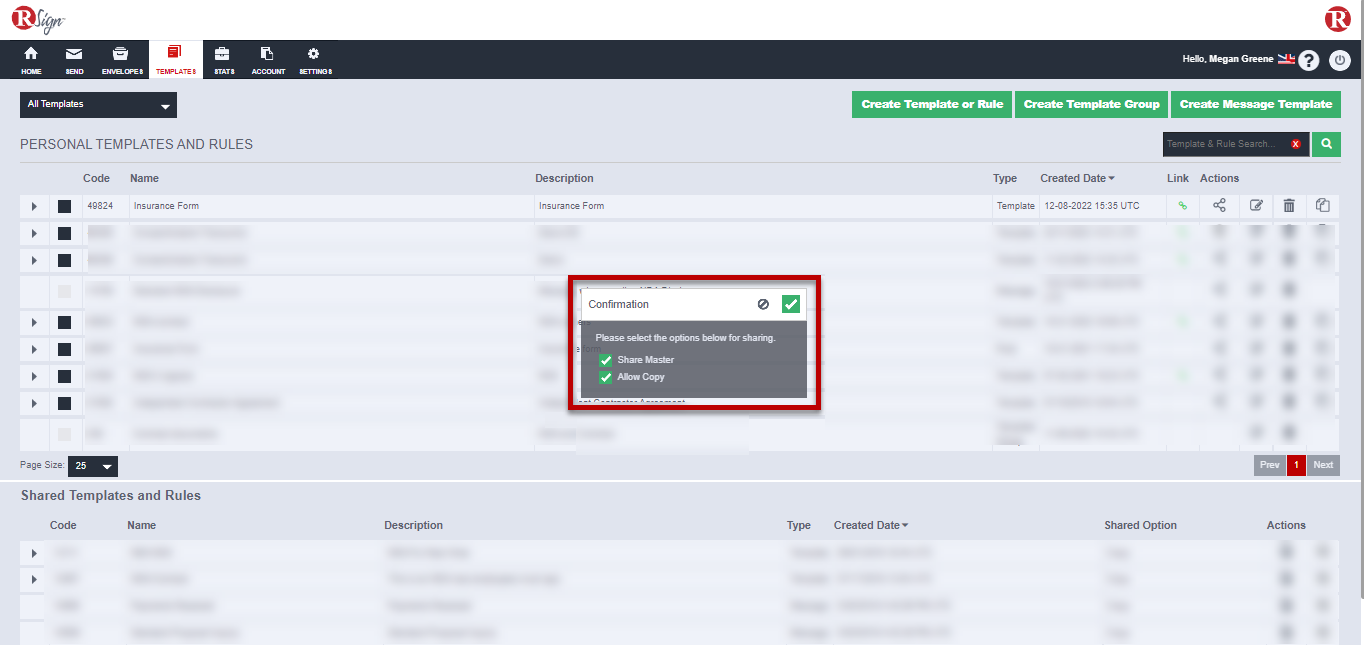
Task: Click Create Message Template
Action: click(x=1255, y=104)
